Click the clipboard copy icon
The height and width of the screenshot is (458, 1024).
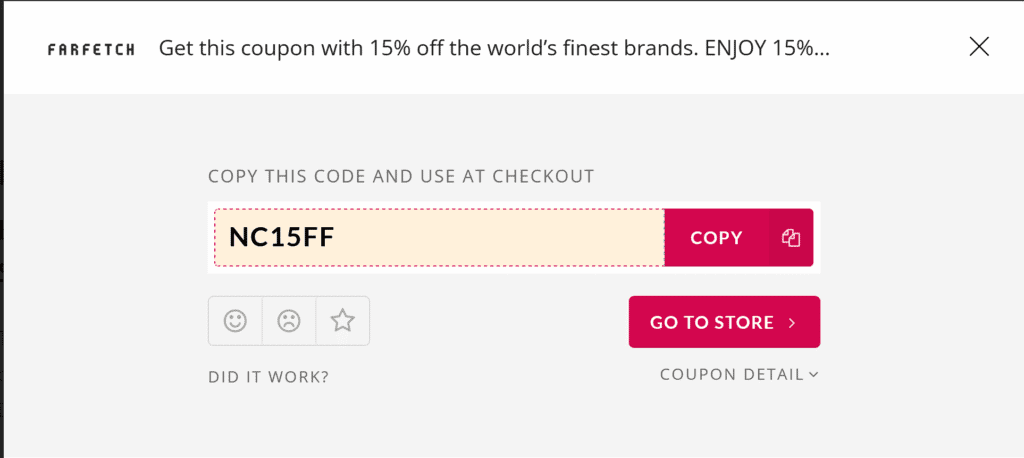coord(791,238)
